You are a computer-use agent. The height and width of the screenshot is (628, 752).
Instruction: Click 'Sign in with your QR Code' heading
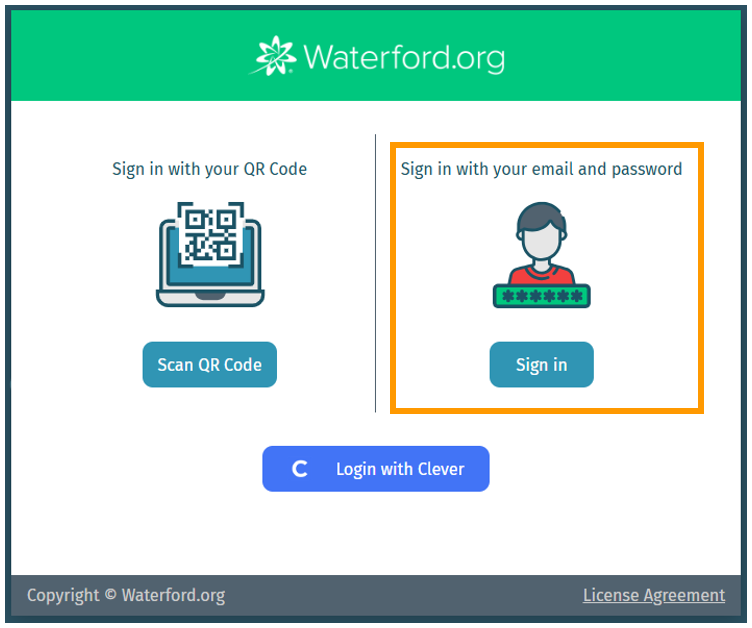210,169
